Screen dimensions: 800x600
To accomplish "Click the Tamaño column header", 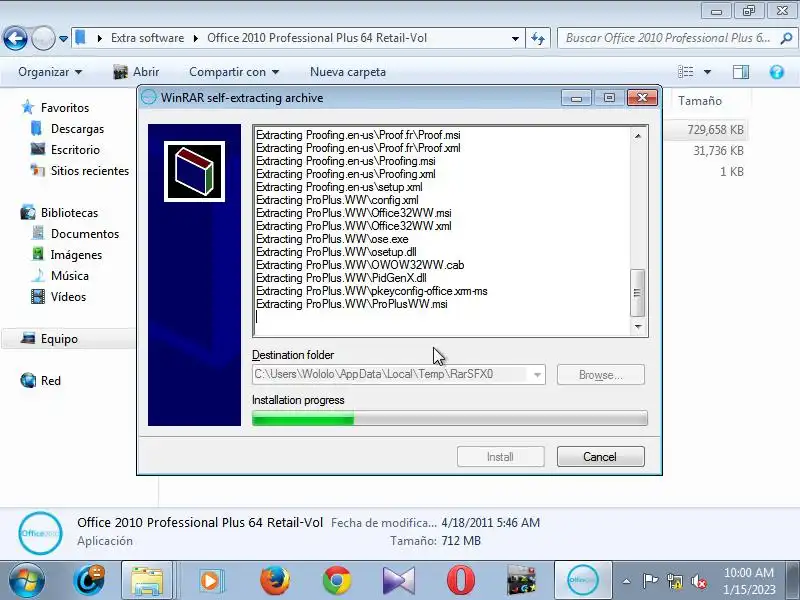I will 699,101.
